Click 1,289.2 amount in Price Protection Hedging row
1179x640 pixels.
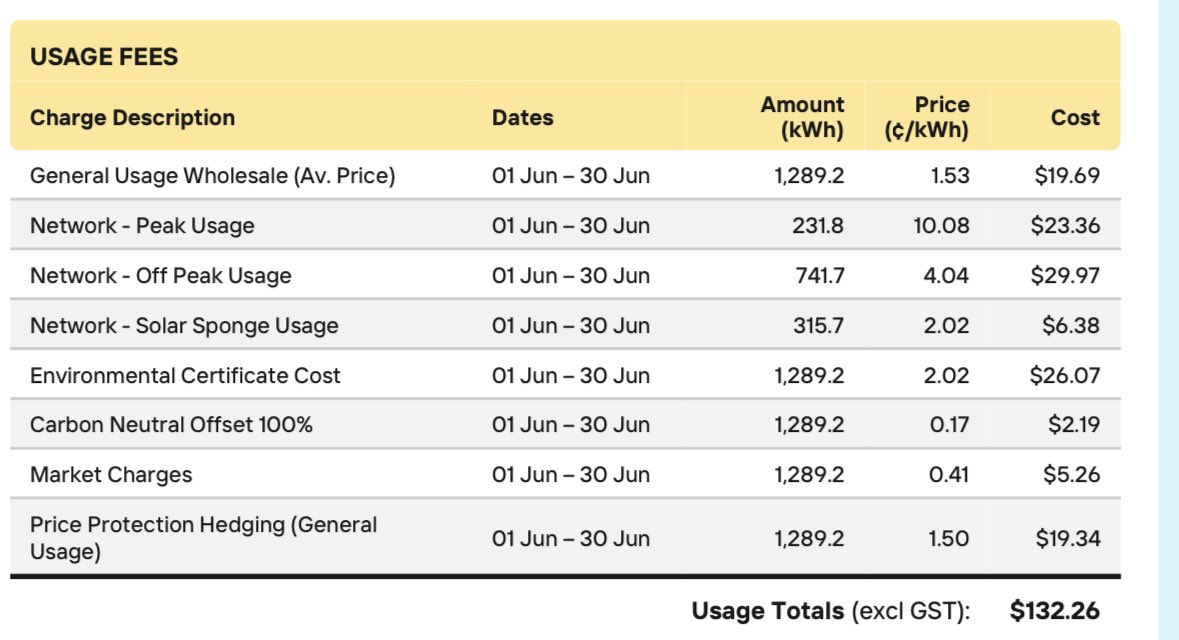pos(809,538)
